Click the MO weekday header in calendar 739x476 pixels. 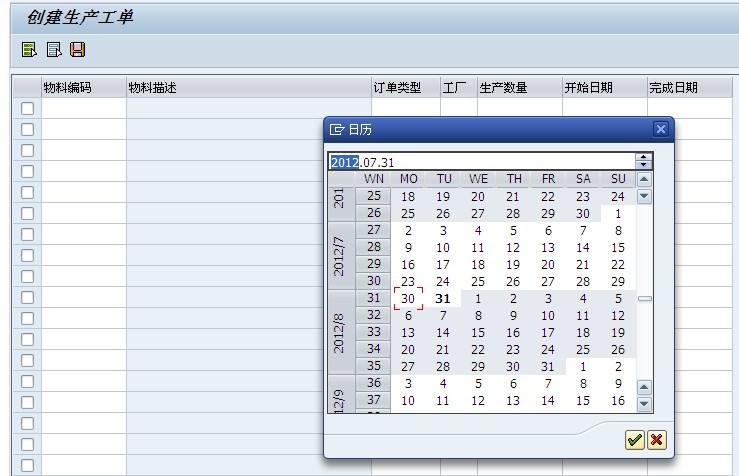(409, 179)
